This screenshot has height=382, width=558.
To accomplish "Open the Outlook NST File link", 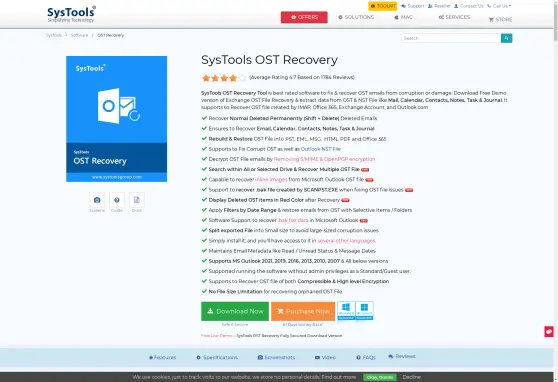I will click(321, 149).
